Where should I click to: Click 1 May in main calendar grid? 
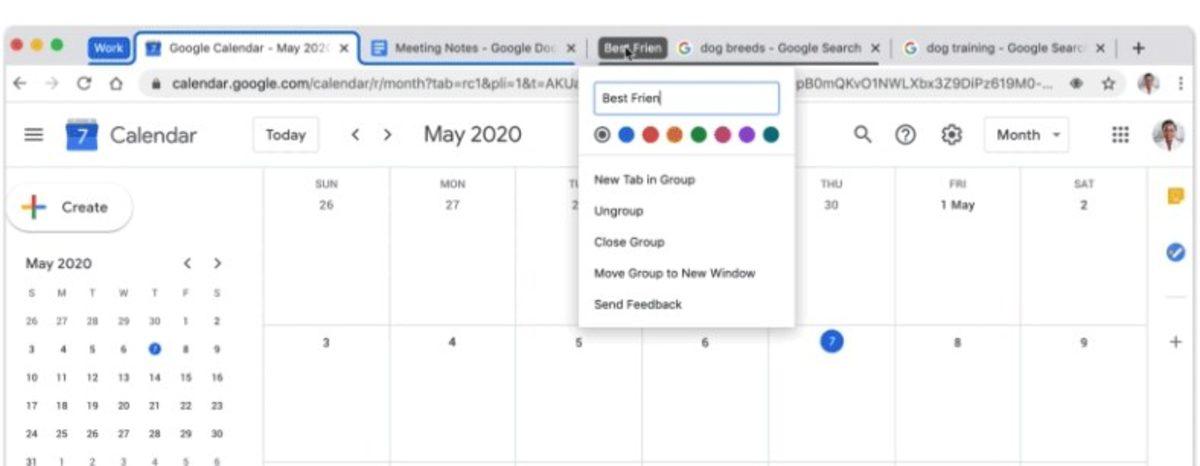point(957,205)
